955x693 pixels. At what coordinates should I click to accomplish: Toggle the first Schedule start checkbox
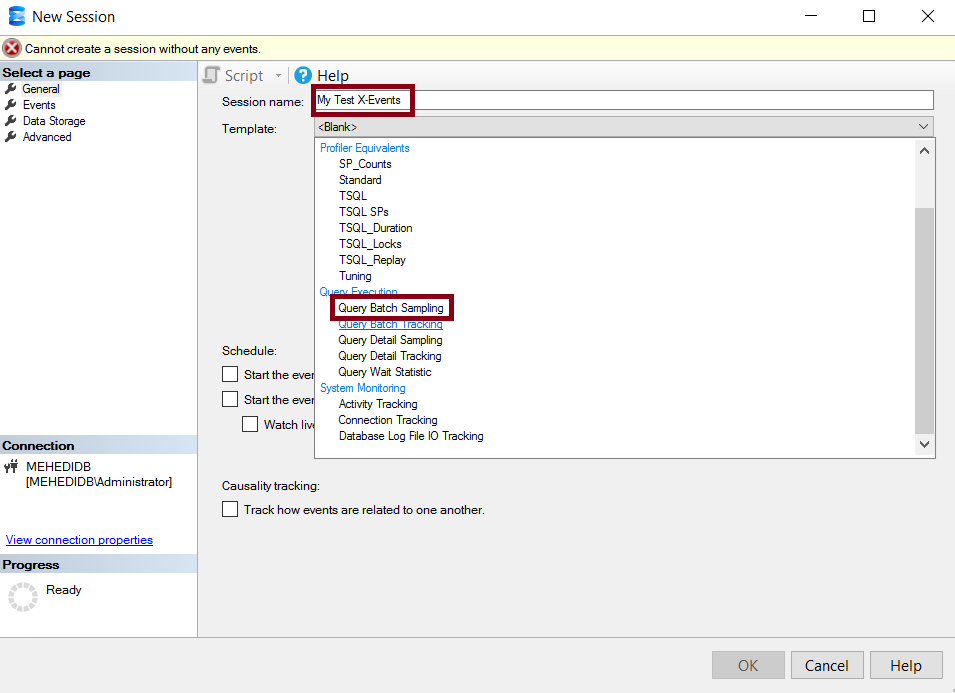click(x=230, y=375)
